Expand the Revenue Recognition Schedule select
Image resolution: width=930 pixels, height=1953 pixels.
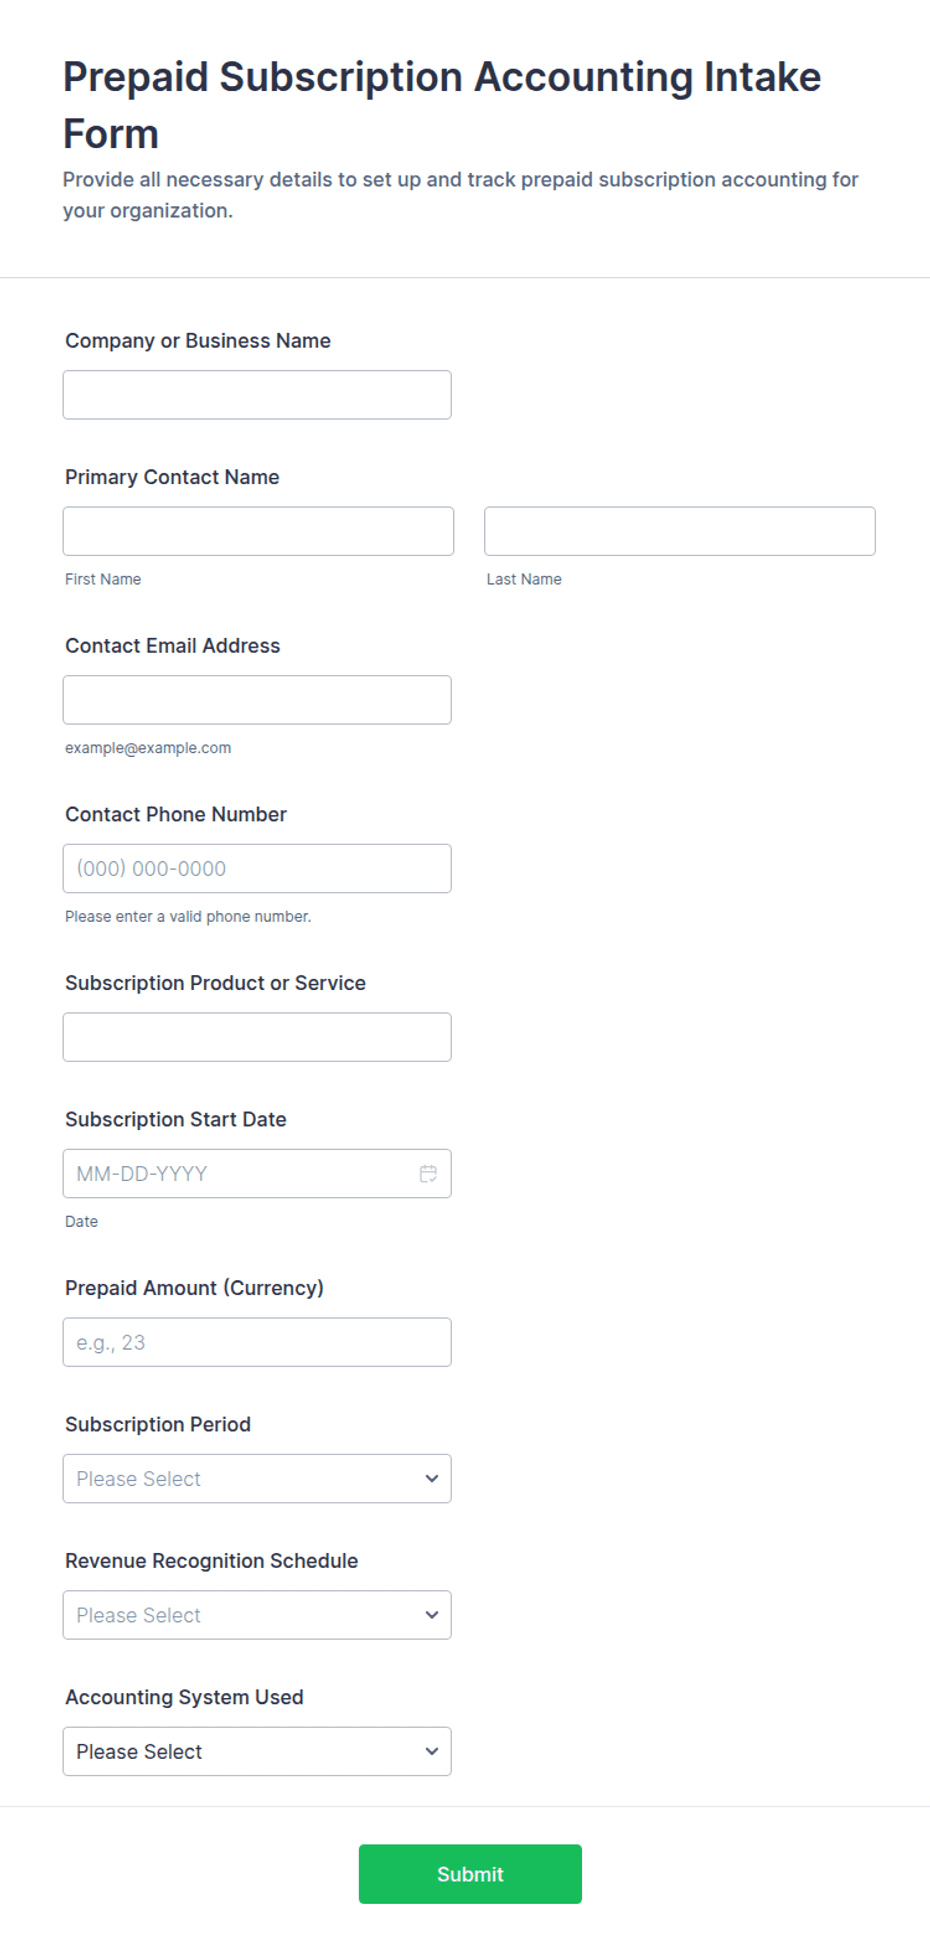[x=257, y=1614]
